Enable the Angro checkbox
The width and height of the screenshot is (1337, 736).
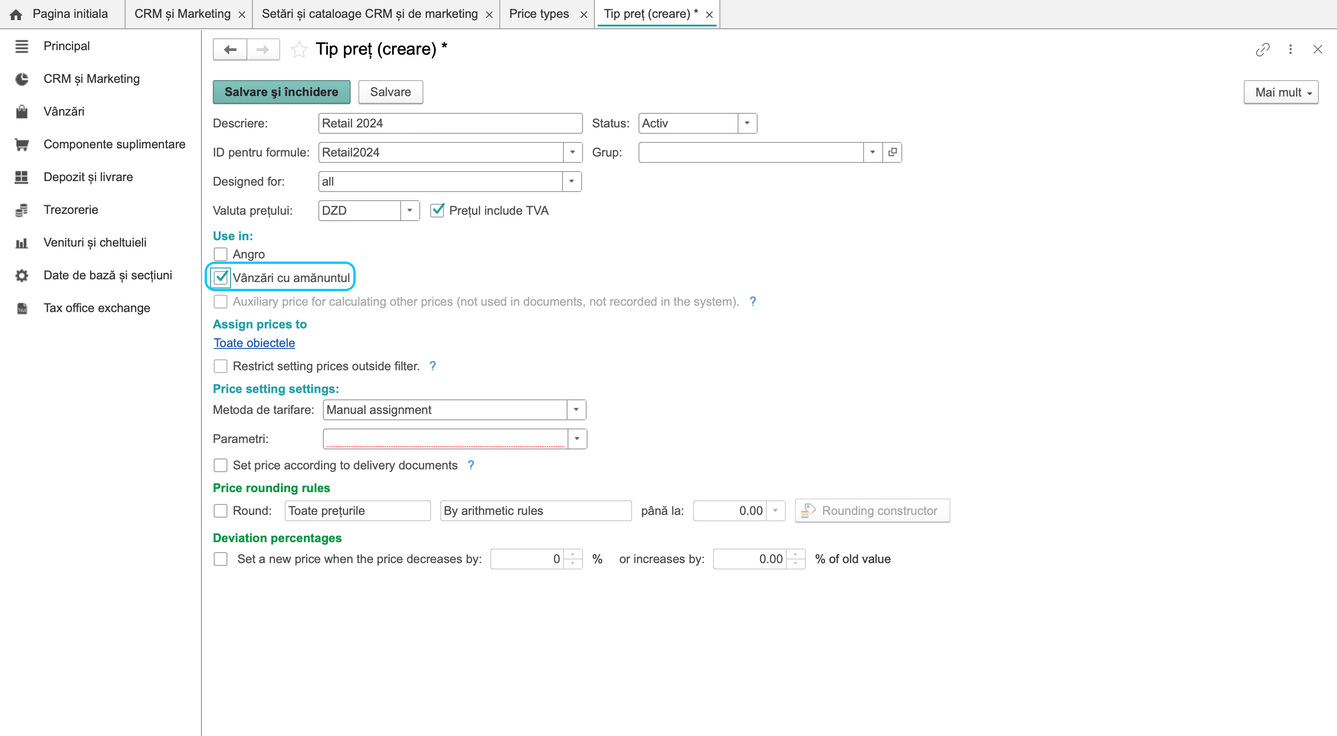[x=220, y=254]
